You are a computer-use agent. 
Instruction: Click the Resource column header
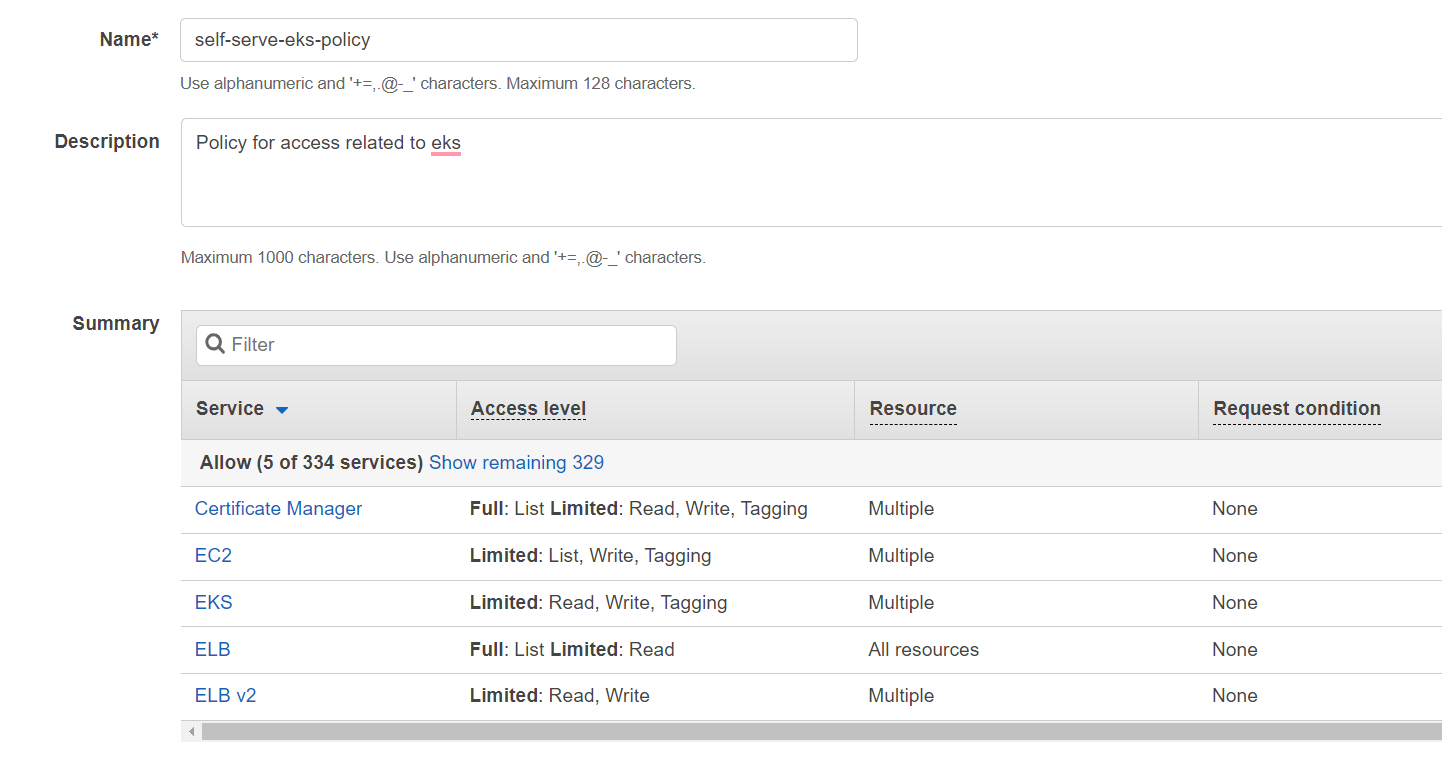(x=913, y=409)
